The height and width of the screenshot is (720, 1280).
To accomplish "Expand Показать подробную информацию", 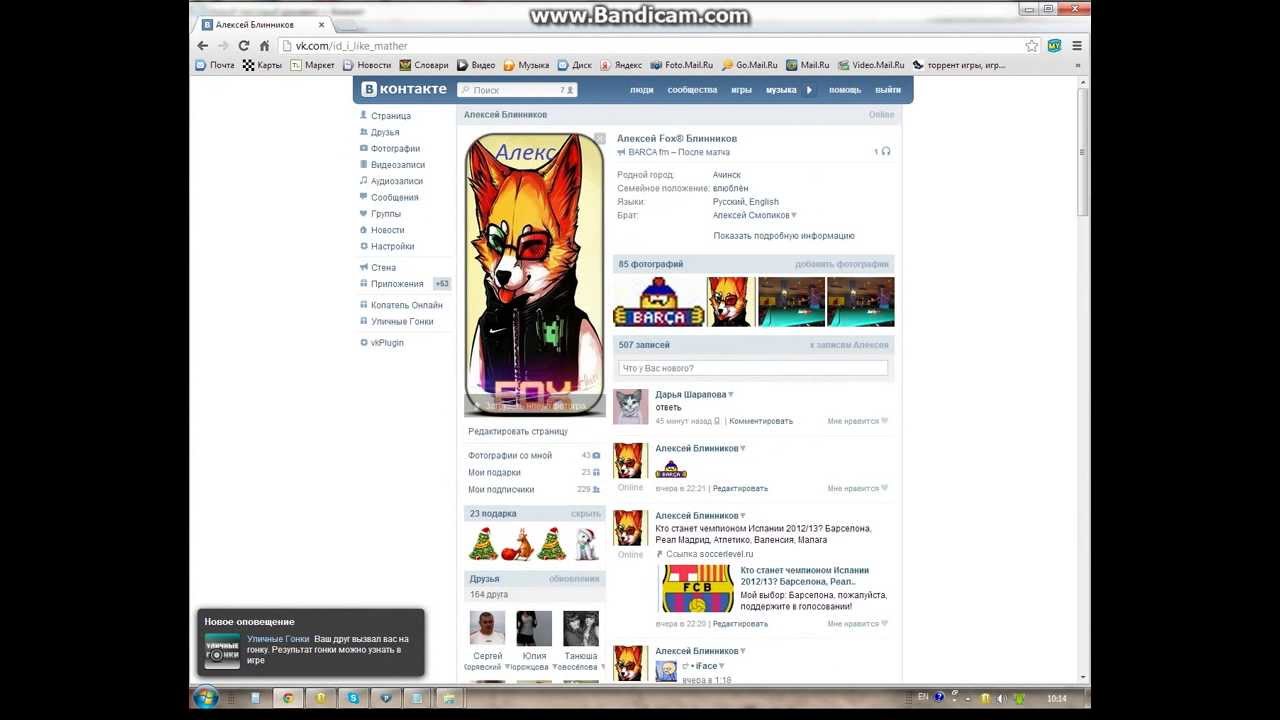I will click(x=784, y=236).
